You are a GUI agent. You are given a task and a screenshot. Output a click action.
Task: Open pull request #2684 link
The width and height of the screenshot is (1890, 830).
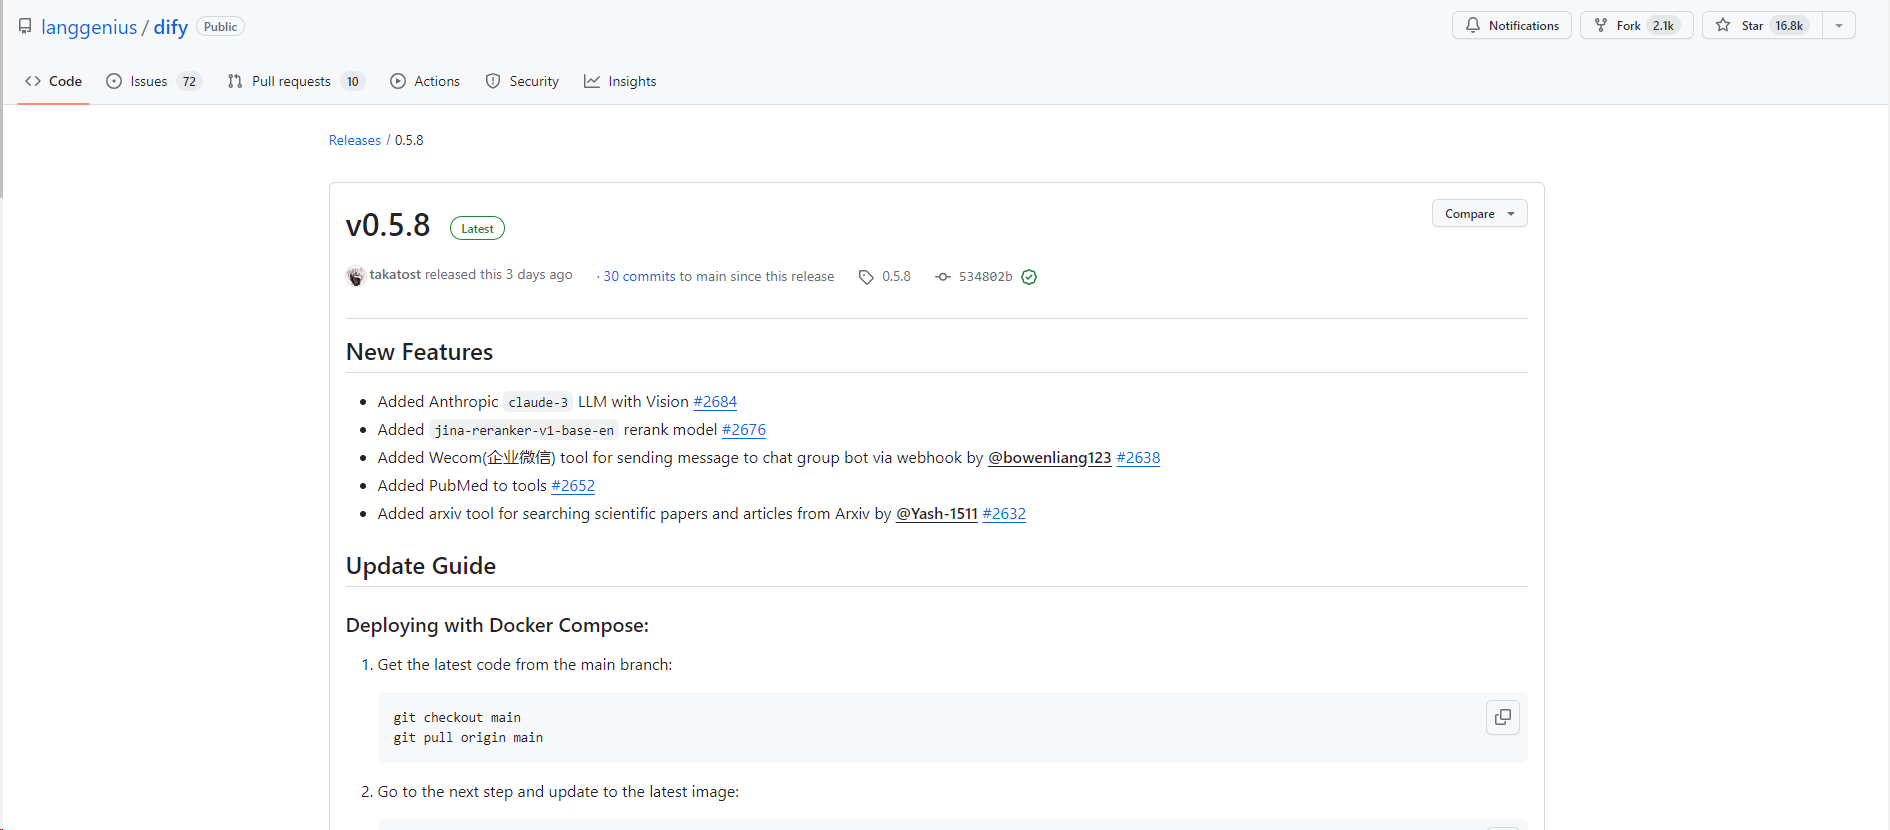(x=715, y=402)
